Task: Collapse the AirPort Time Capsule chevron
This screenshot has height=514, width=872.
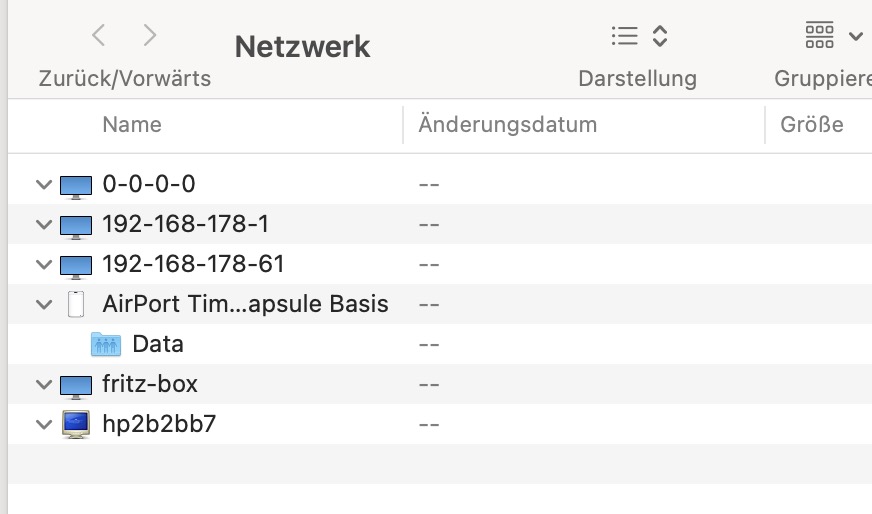Action: (43, 305)
